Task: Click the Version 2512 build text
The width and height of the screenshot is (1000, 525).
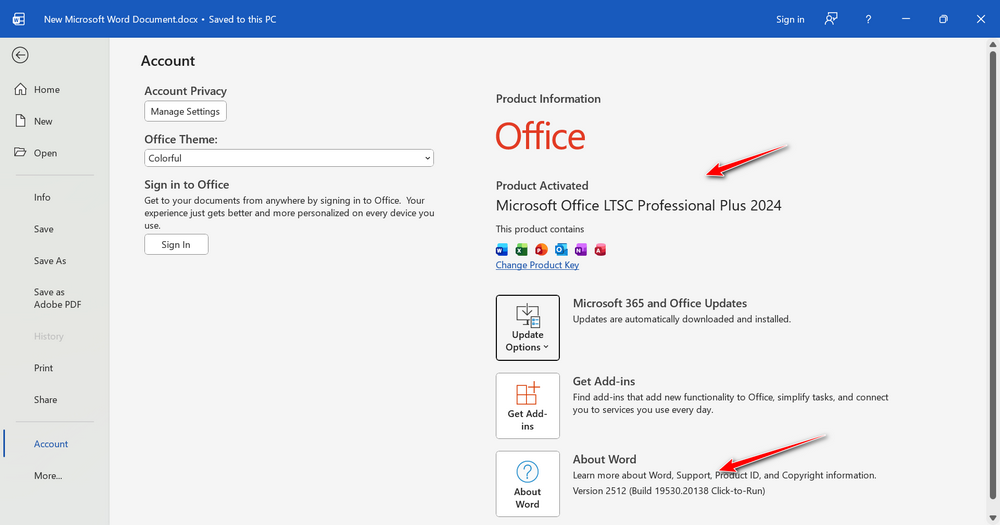Action: coord(668,491)
